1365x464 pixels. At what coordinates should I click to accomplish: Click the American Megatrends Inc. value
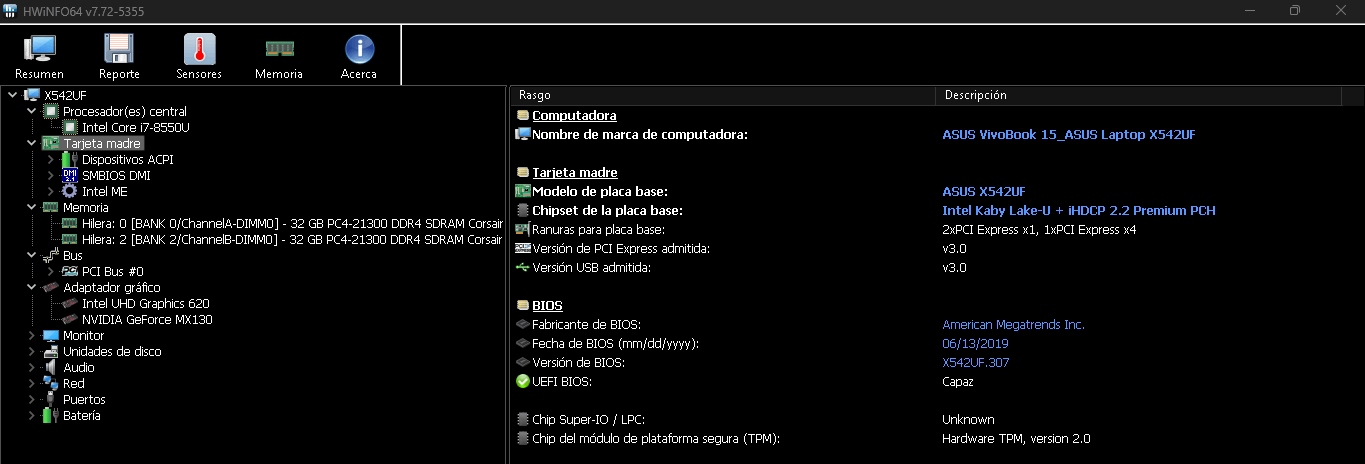point(1013,324)
